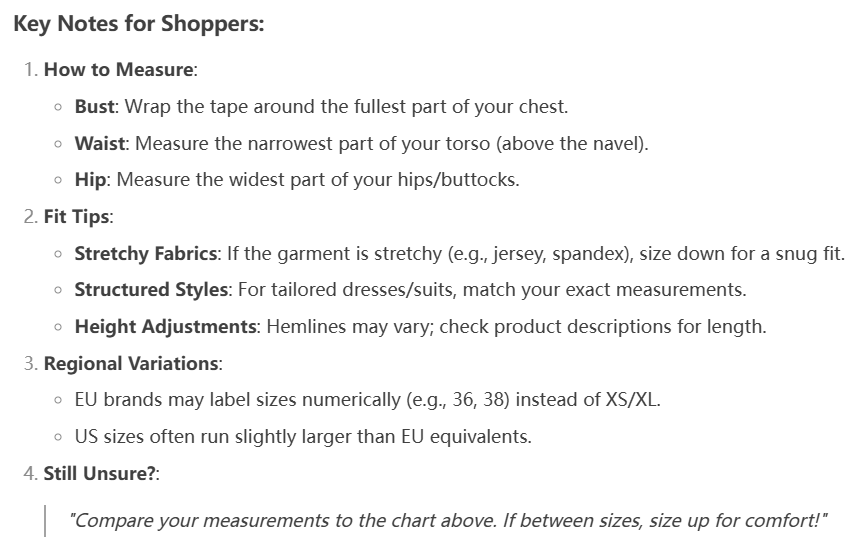This screenshot has height=557, width=858.
Task: Click the 'Structured Styles' bold text
Action: [152, 290]
